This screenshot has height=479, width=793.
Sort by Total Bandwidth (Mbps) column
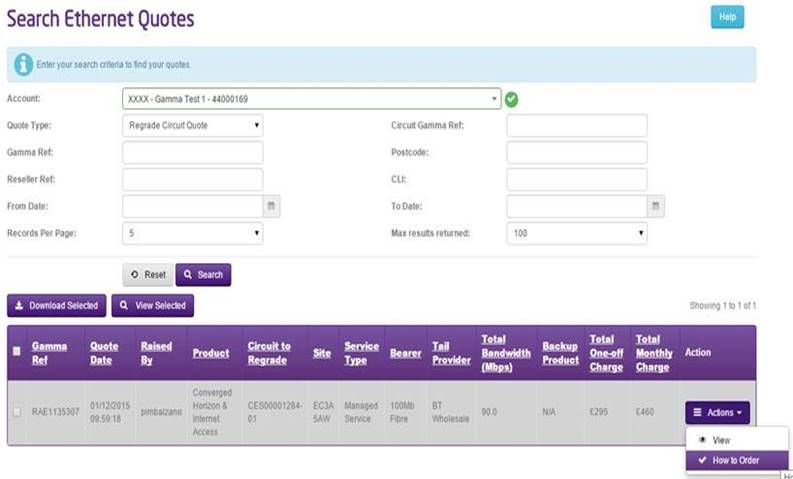tap(506, 353)
